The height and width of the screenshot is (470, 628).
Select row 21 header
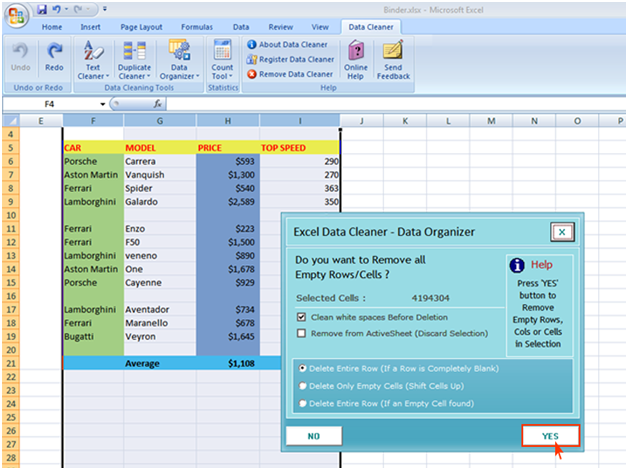[x=11, y=363]
